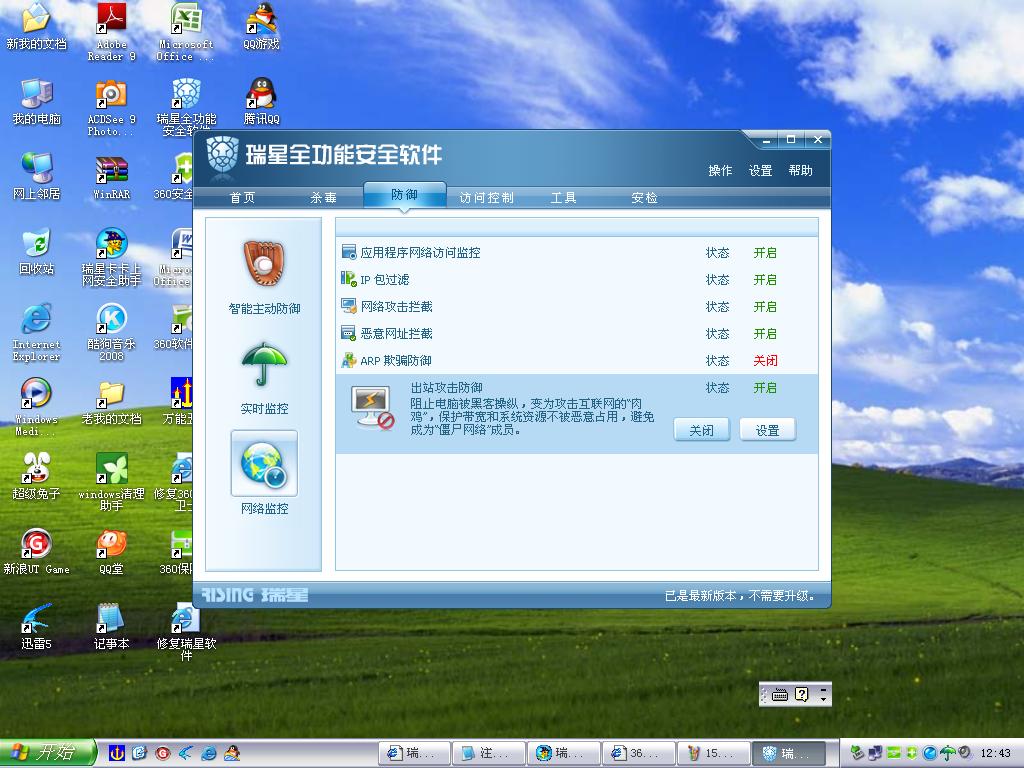Click 关闭 button for 出站攻击防御
Image resolution: width=1024 pixels, height=768 pixels.
click(701, 430)
